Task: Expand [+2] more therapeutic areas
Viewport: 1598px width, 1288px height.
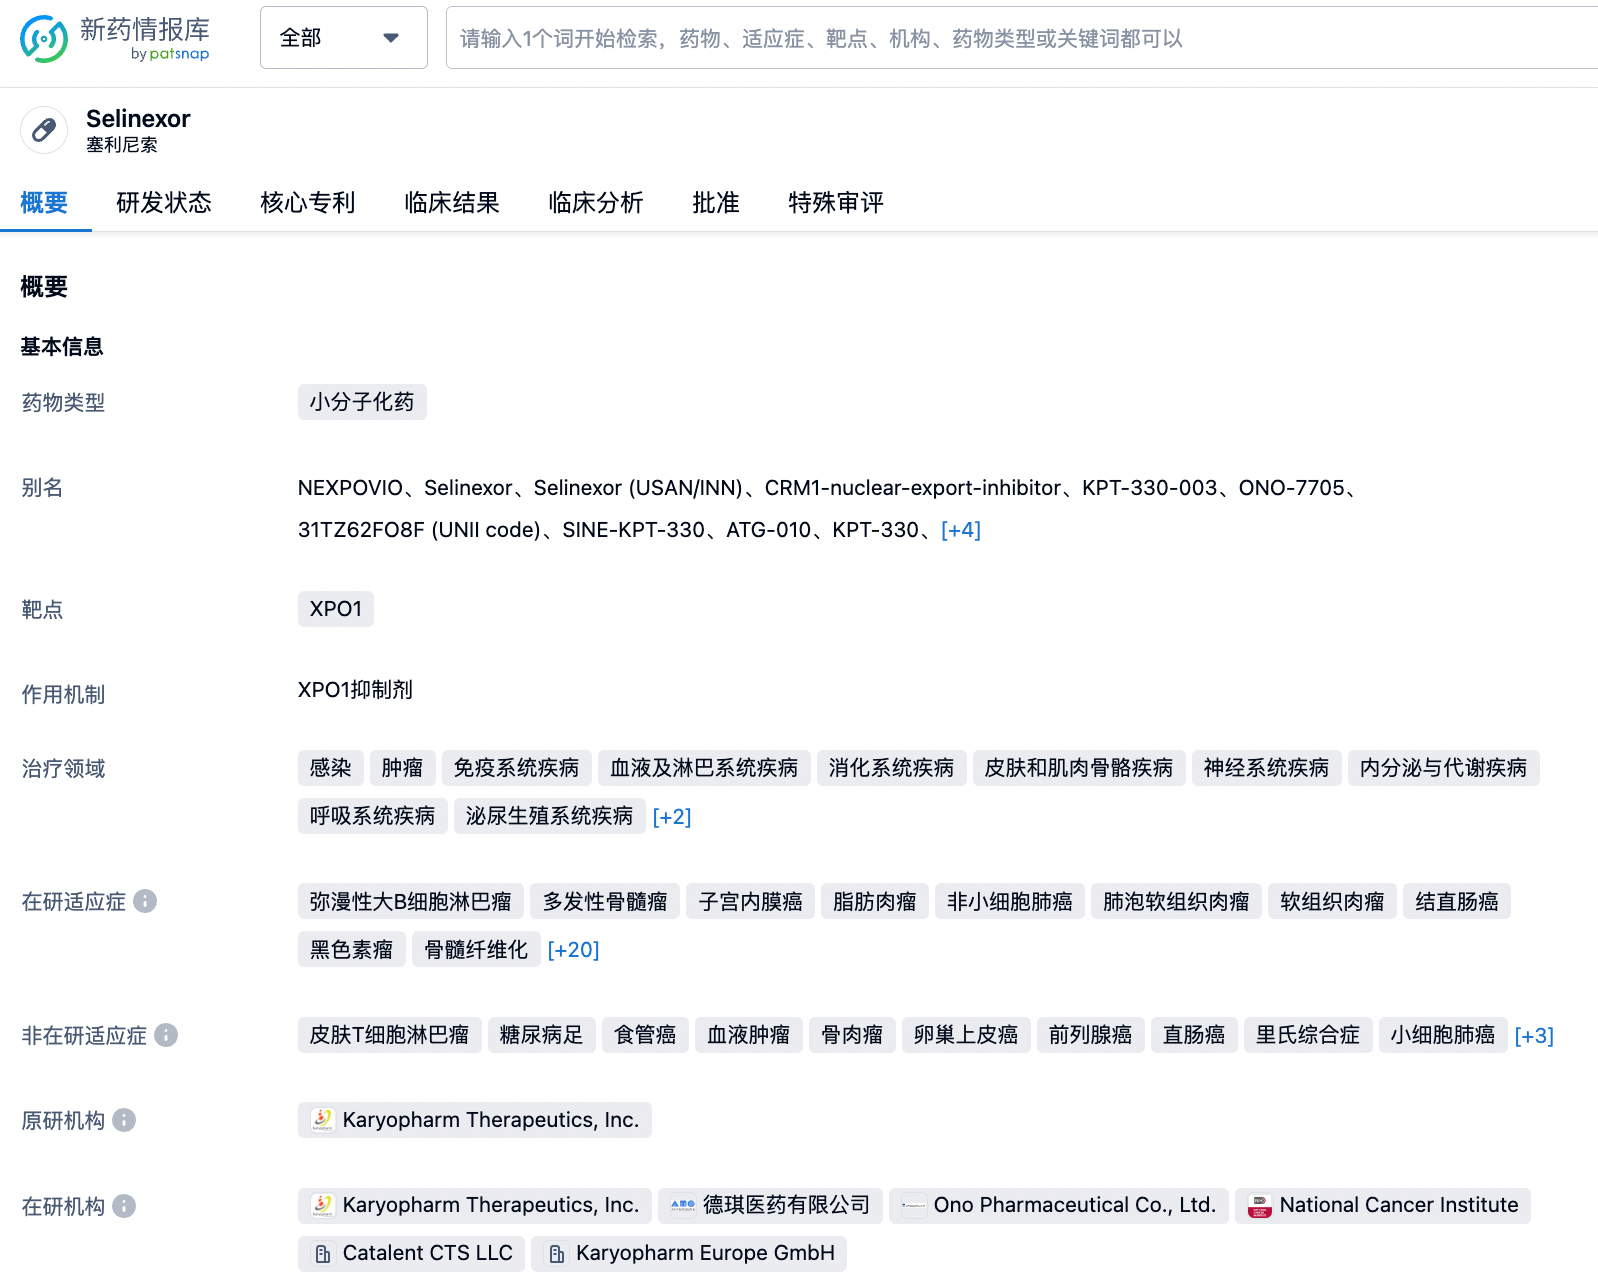Action: click(671, 817)
